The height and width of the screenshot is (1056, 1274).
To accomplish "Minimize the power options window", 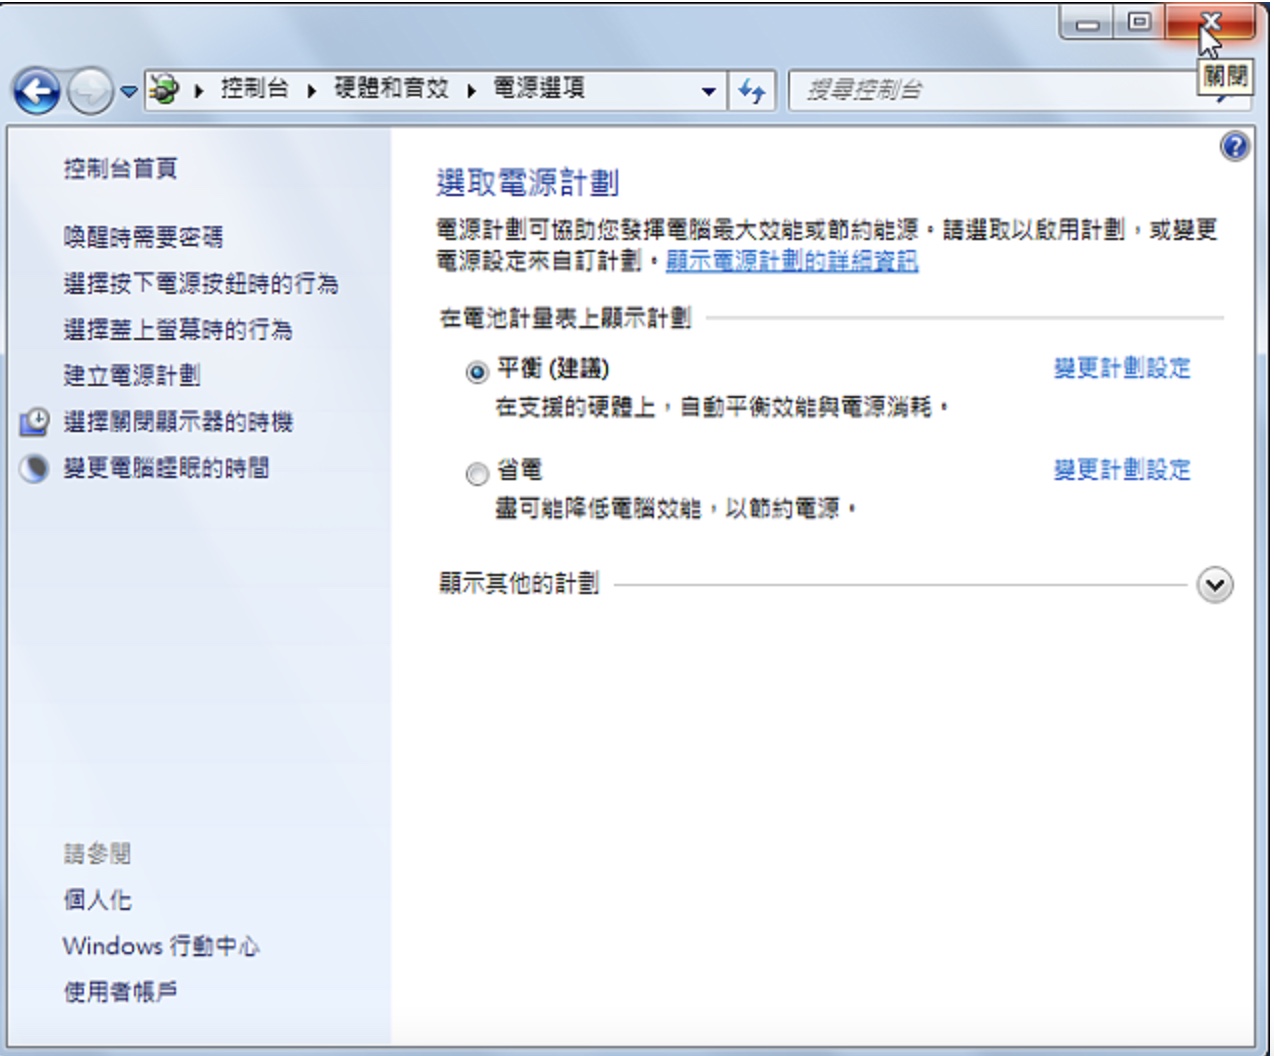I will click(x=1087, y=22).
